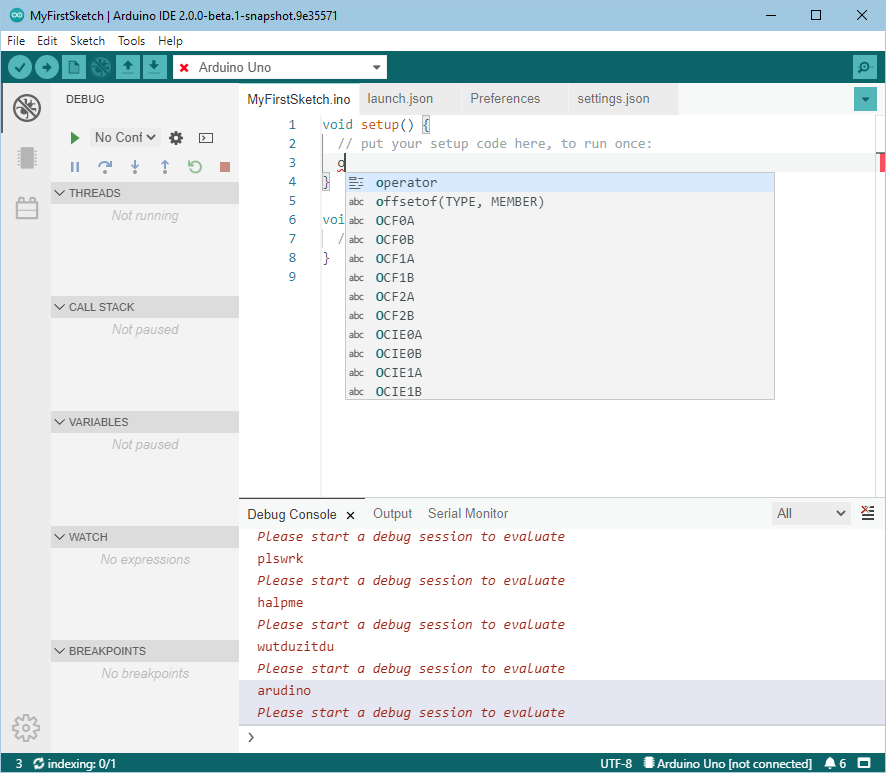Choose the operator autocomplete suggestion
Image resolution: width=886 pixels, height=773 pixels.
(559, 183)
